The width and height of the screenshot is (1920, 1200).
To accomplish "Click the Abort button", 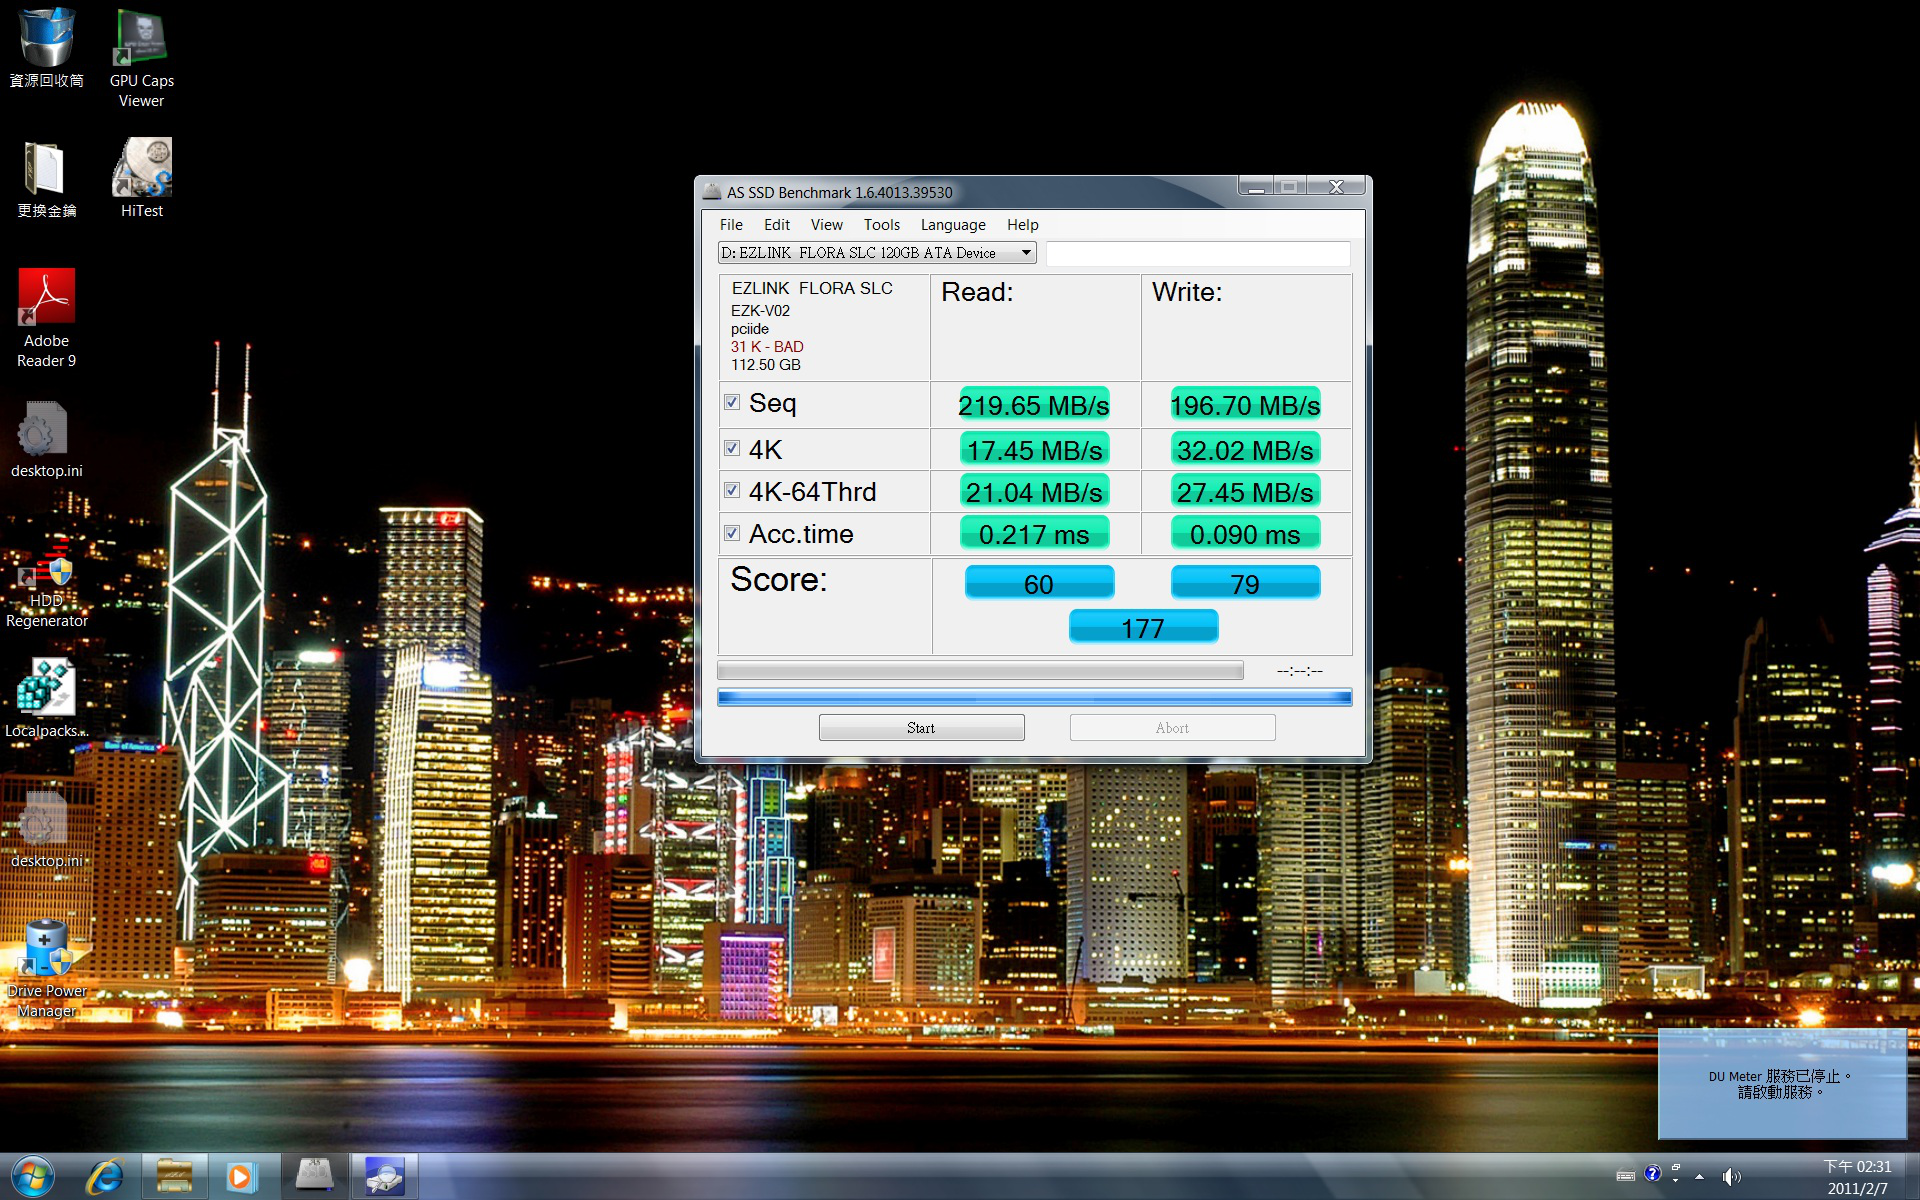I will pos(1172,728).
